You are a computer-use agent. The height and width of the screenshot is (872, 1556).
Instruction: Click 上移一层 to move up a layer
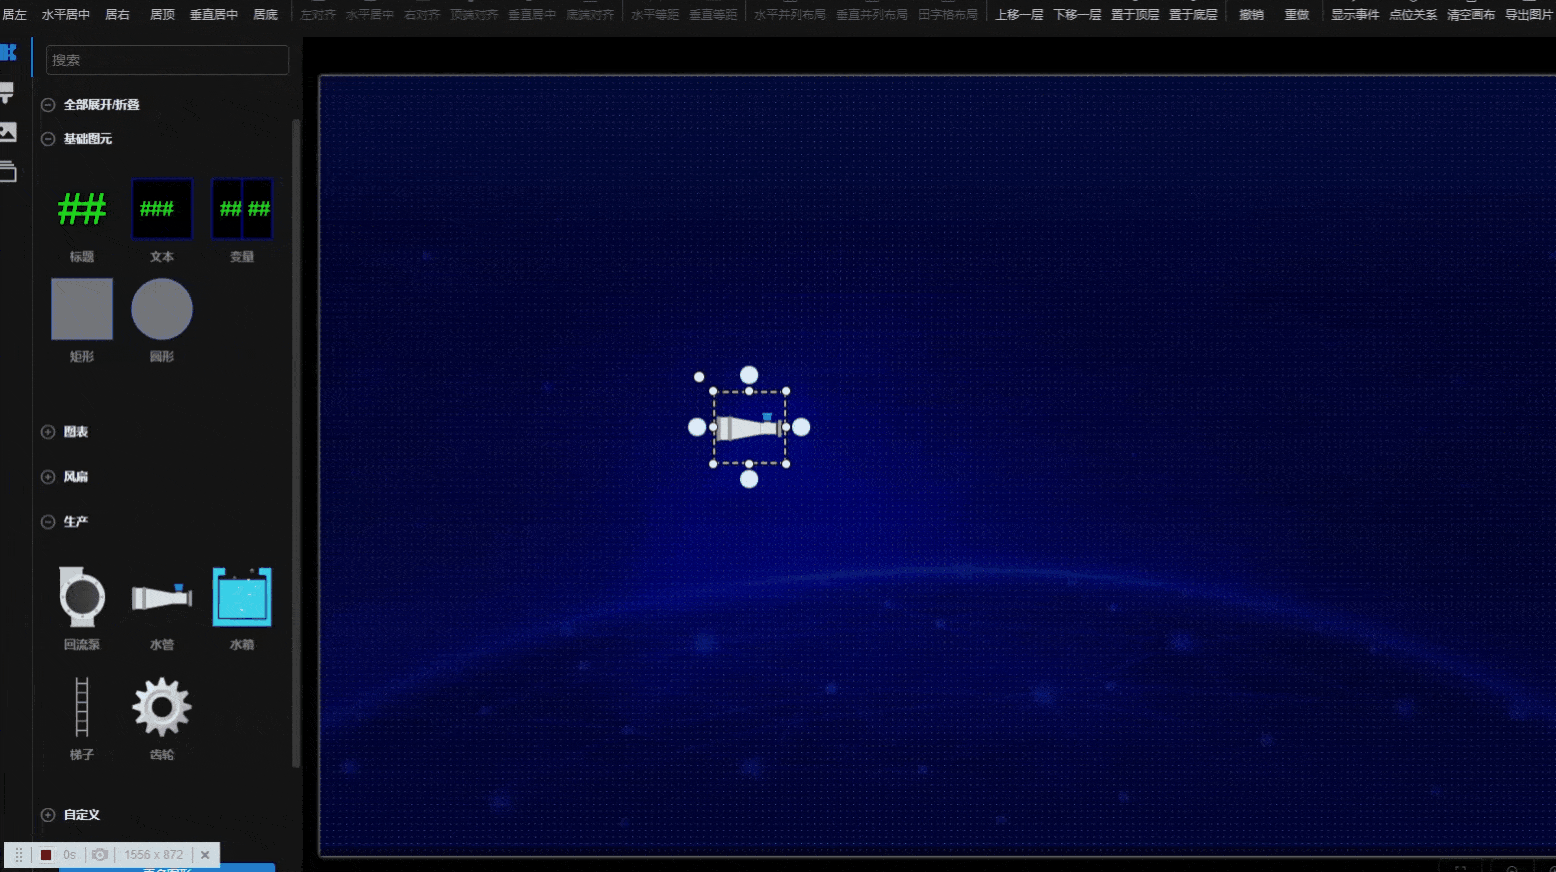(x=1019, y=14)
